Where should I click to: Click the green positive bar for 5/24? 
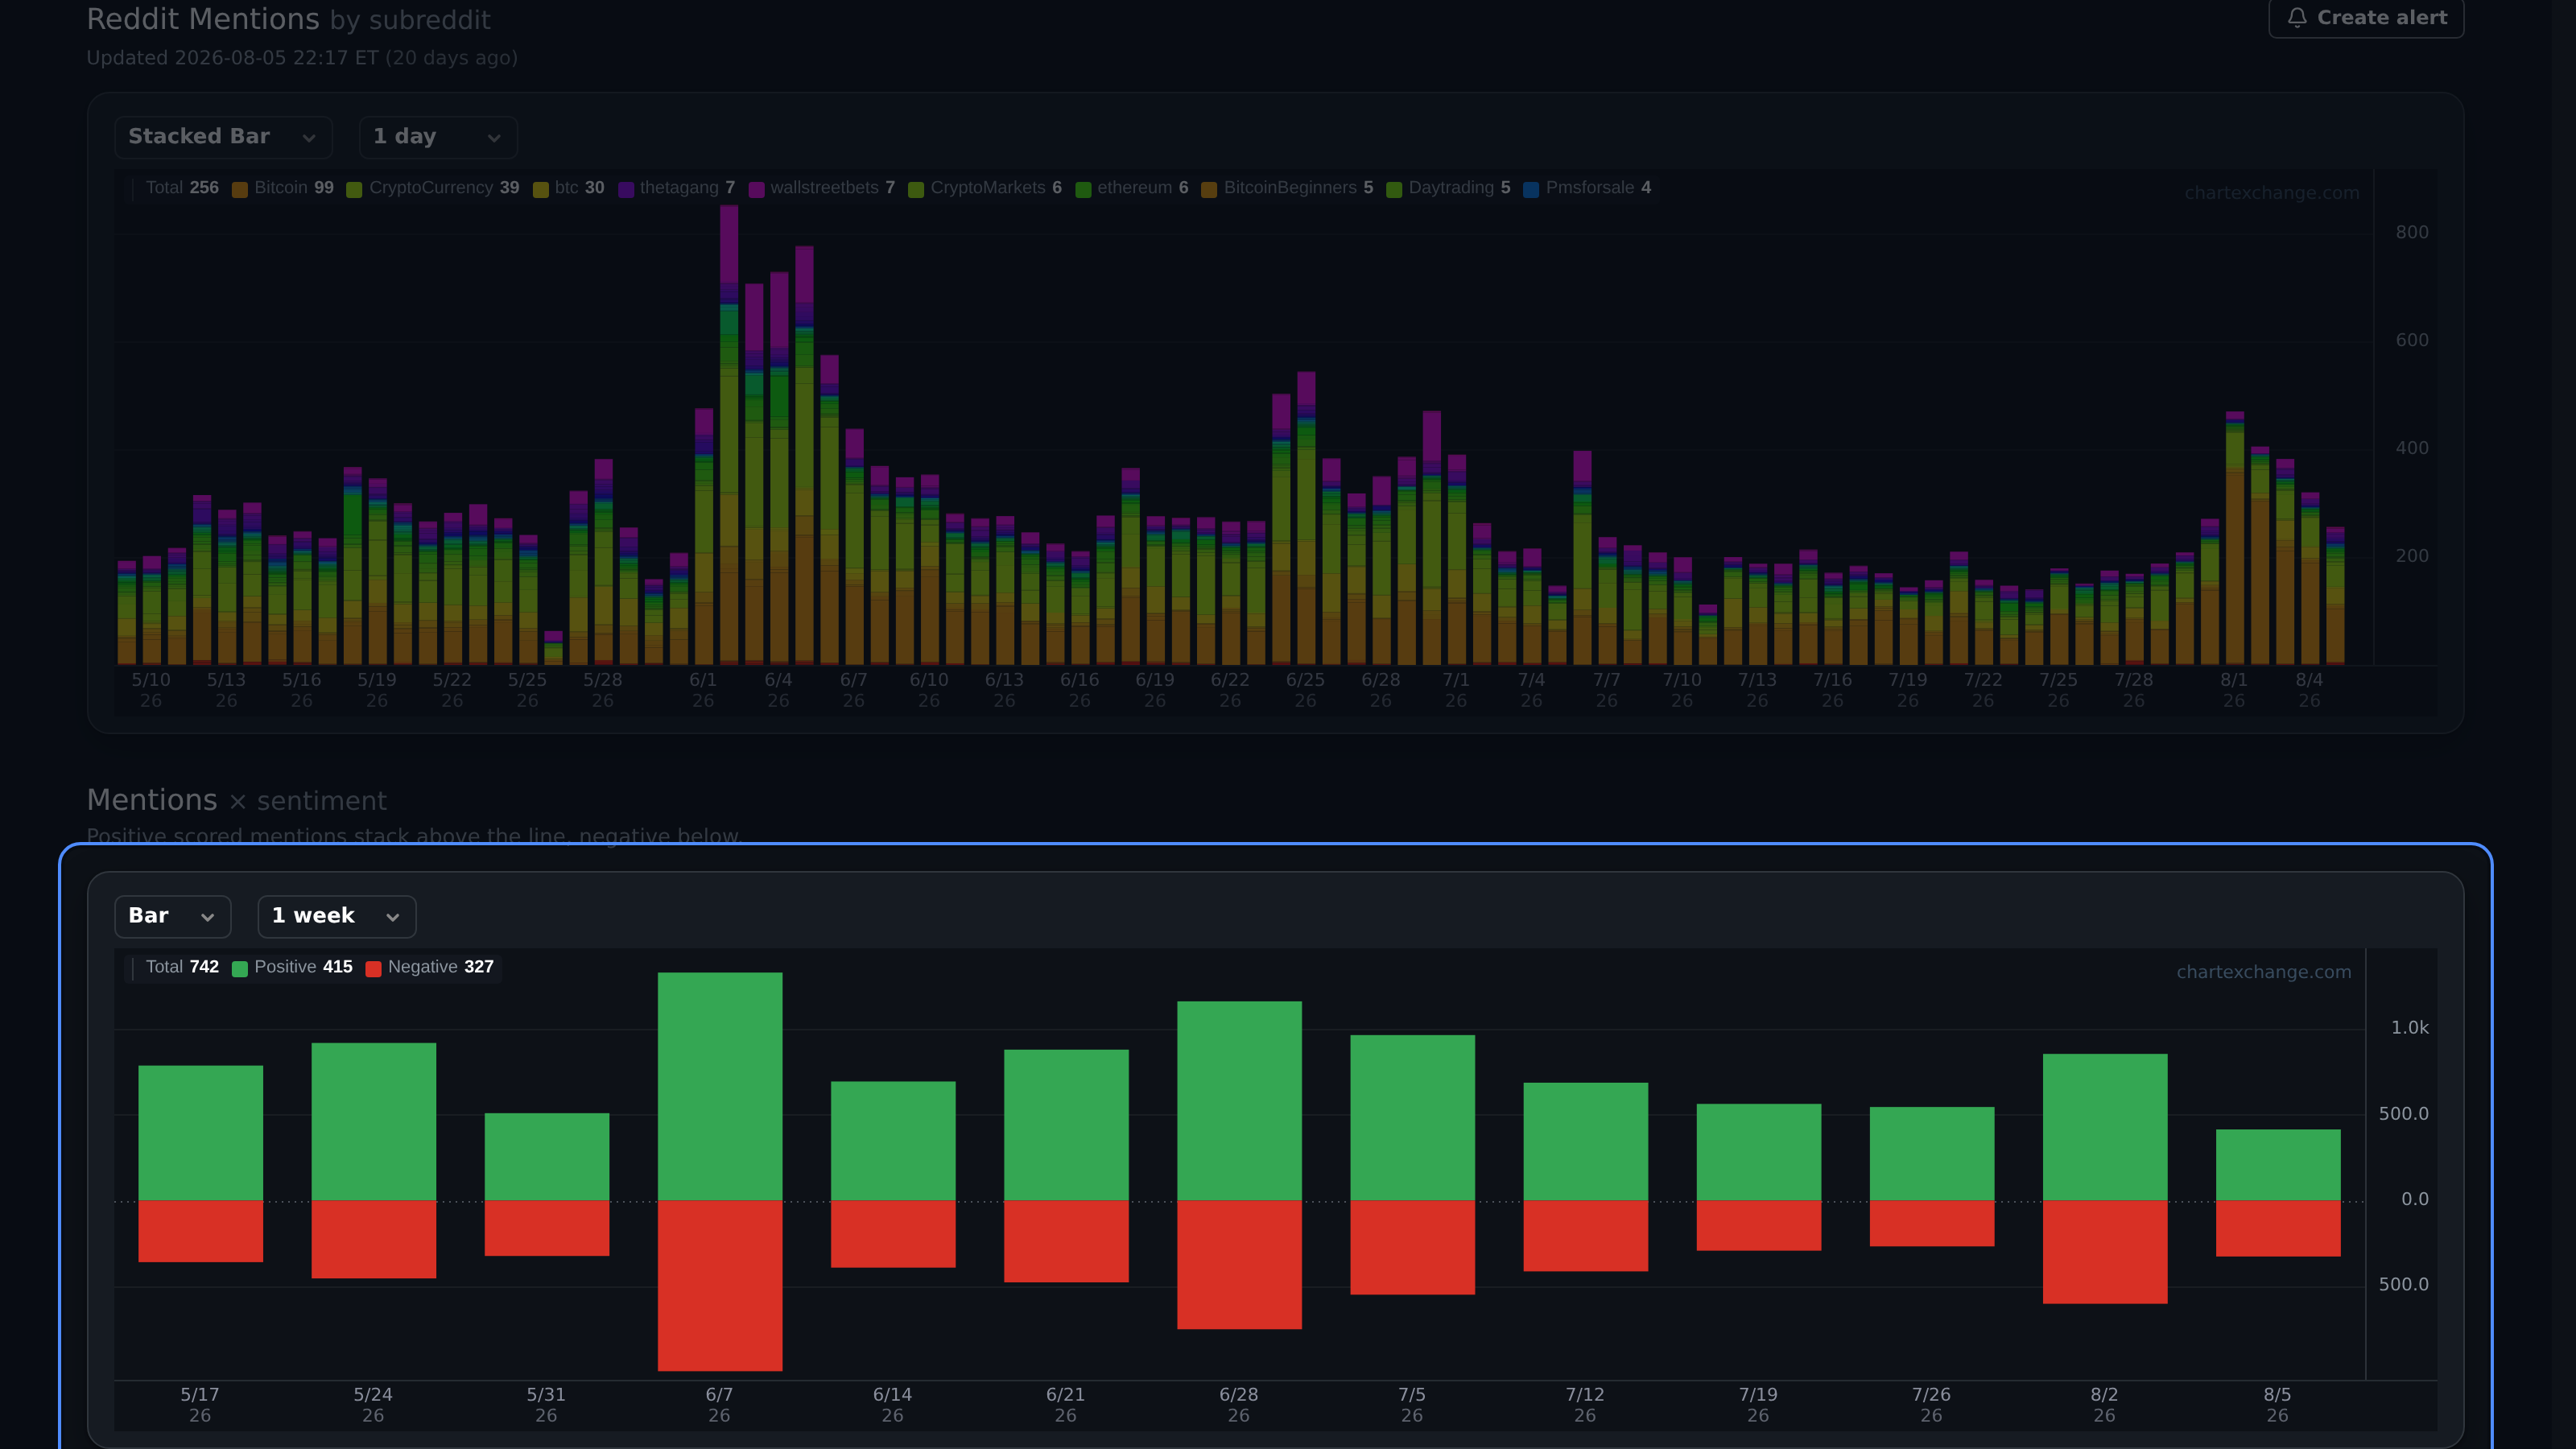pyautogui.click(x=374, y=1121)
